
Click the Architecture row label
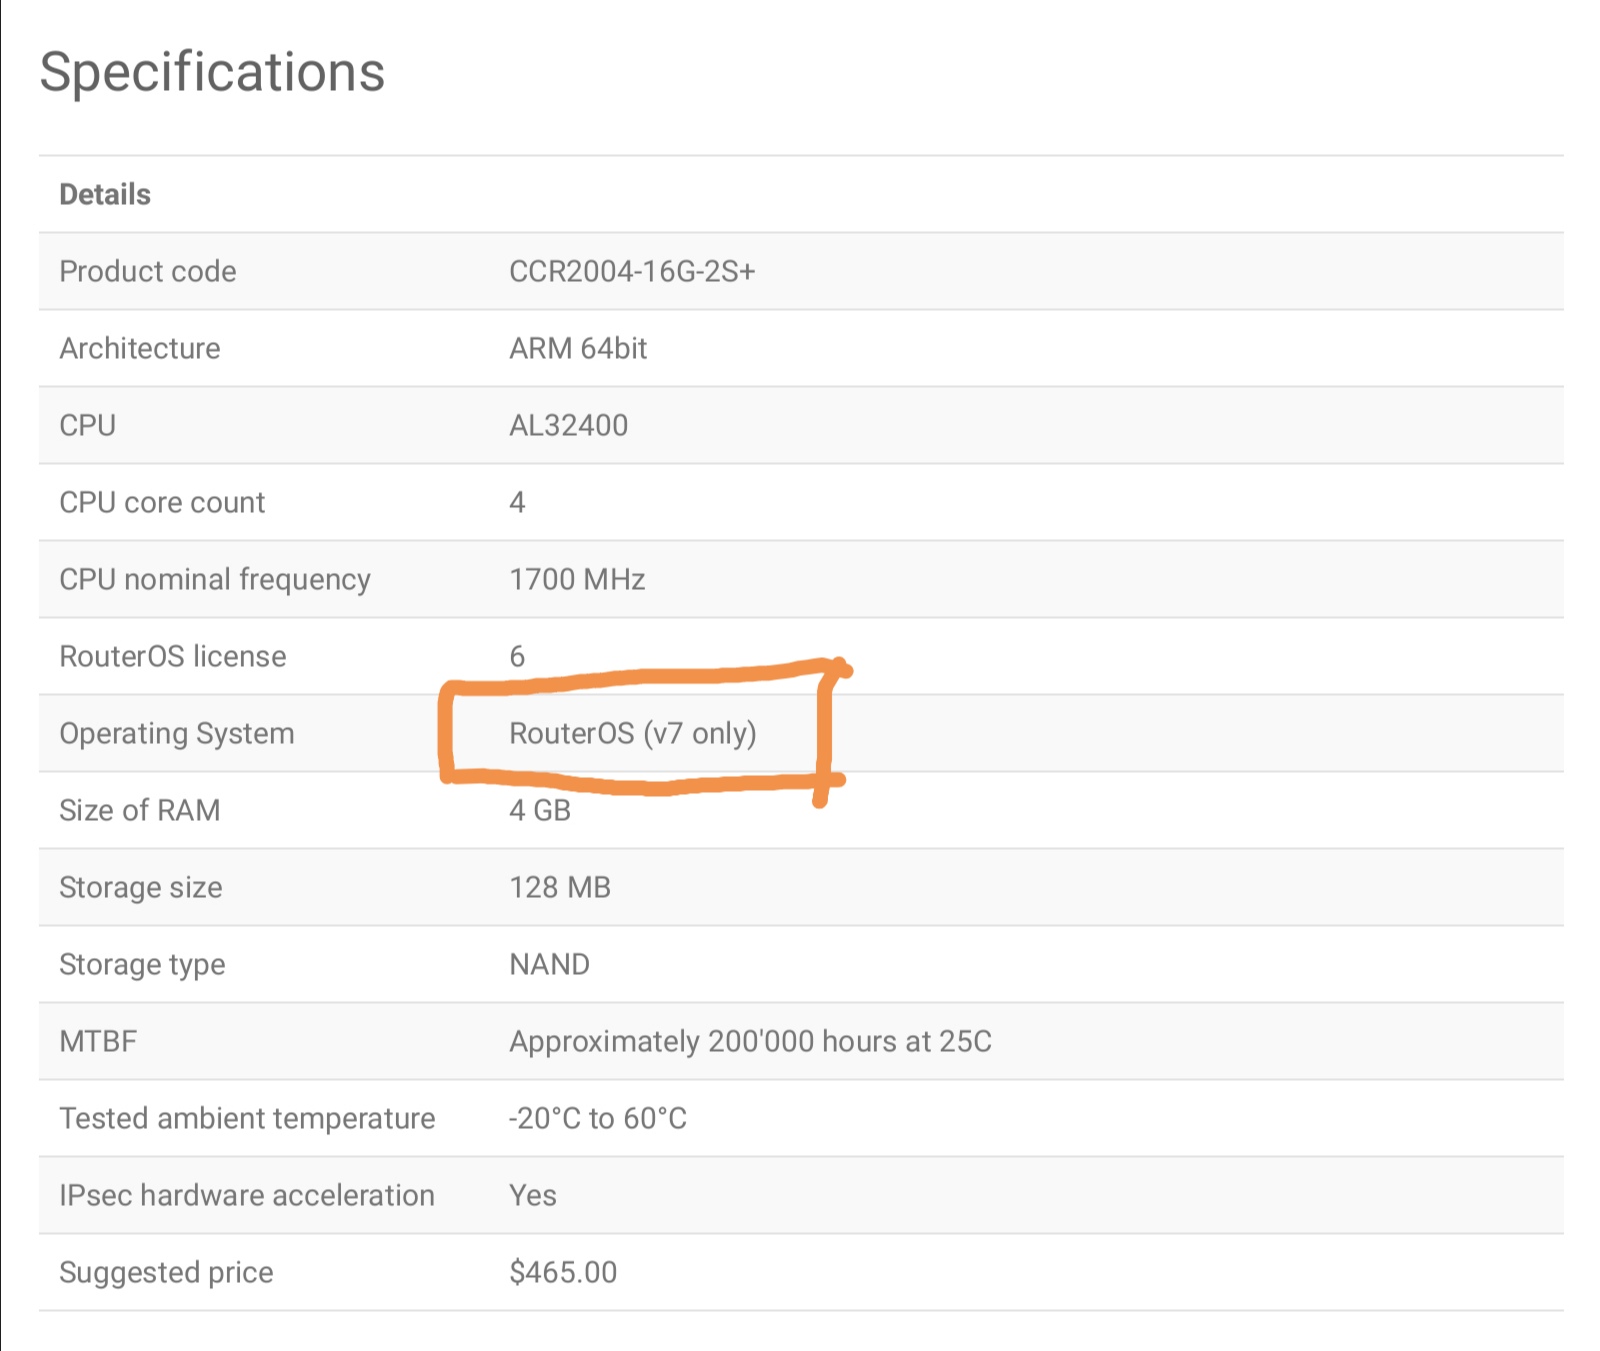tap(140, 348)
